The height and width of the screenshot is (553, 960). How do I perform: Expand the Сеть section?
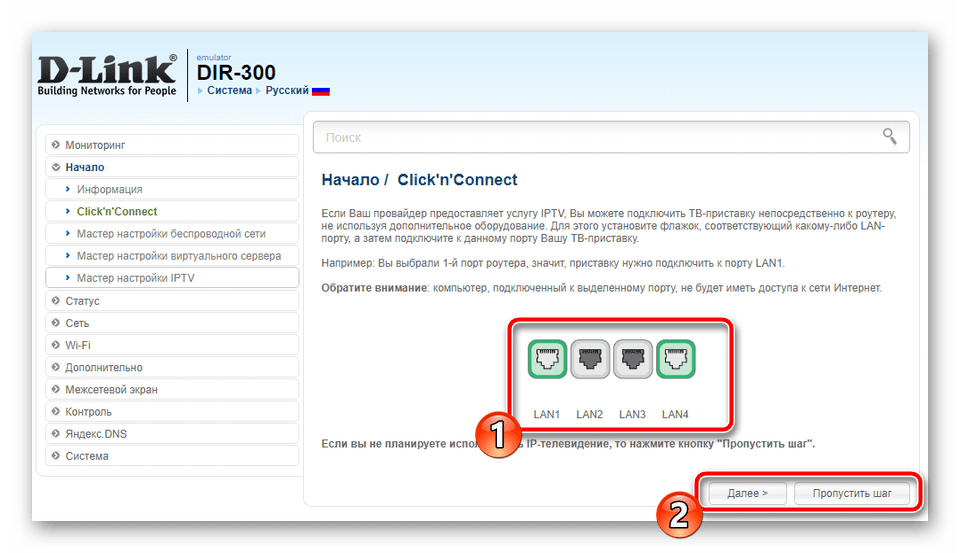[172, 323]
